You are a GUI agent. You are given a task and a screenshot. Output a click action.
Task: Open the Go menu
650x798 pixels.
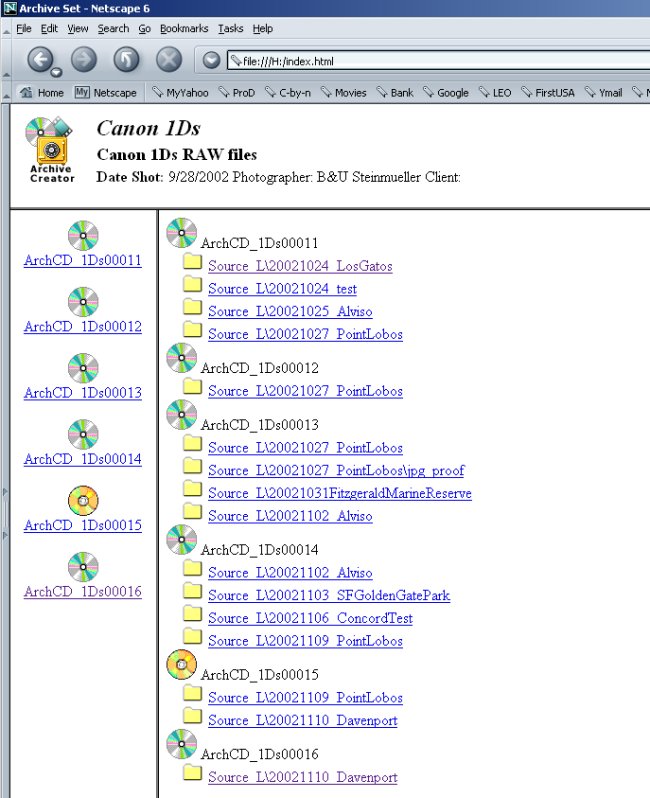pyautogui.click(x=145, y=29)
